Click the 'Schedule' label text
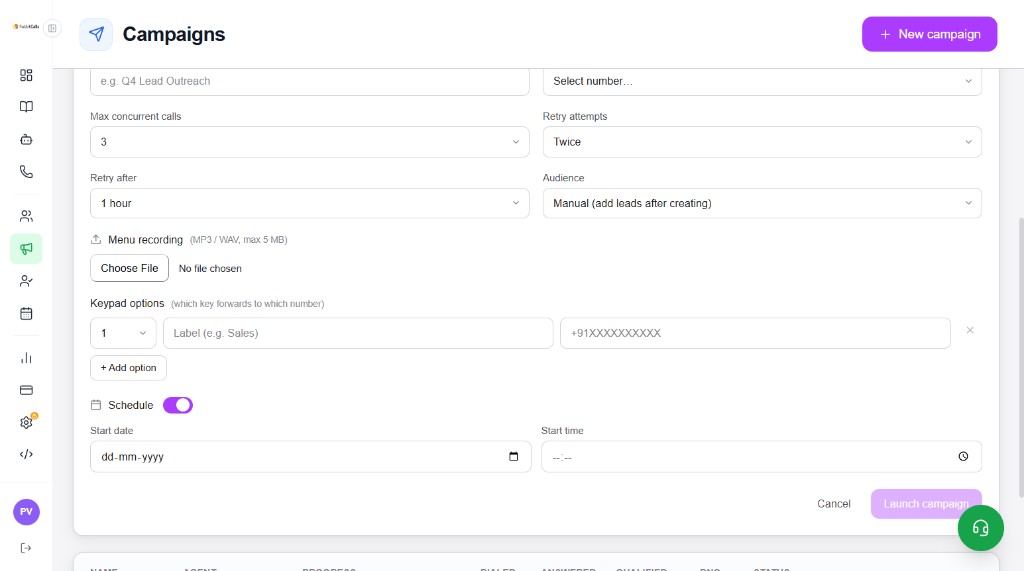The width and height of the screenshot is (1024, 571). coord(131,405)
